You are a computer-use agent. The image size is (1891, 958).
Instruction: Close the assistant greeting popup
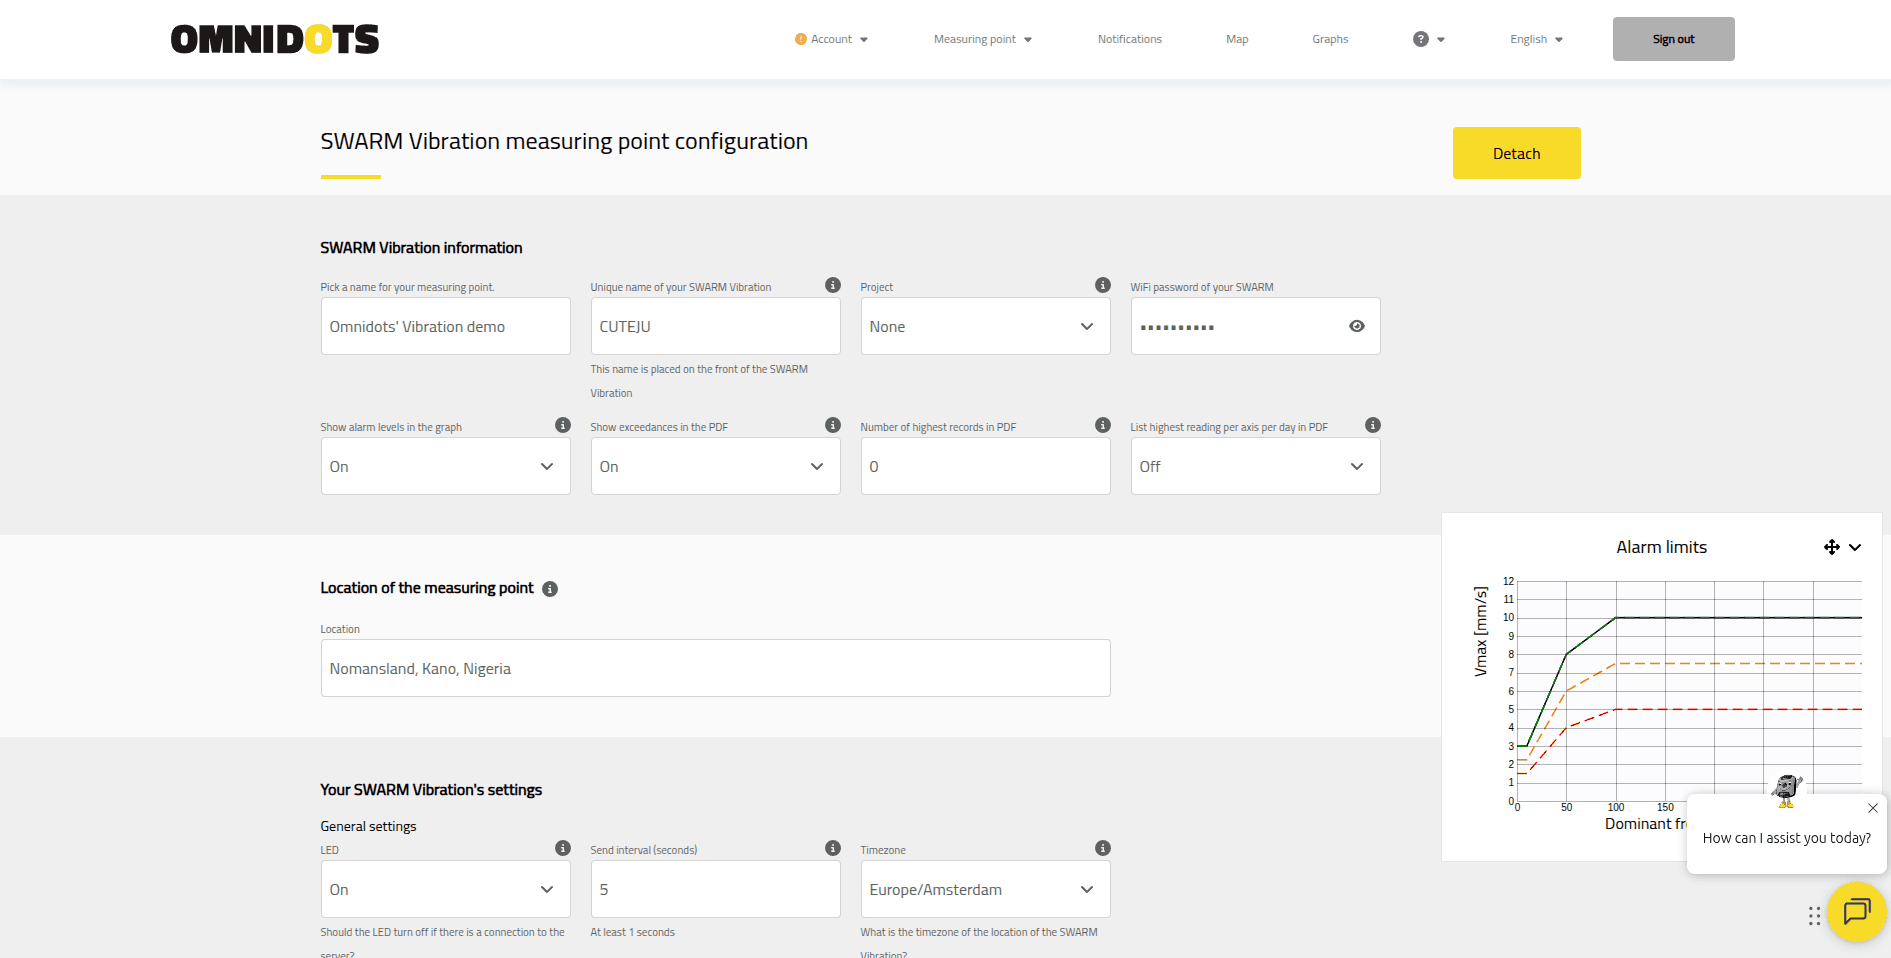(x=1872, y=808)
